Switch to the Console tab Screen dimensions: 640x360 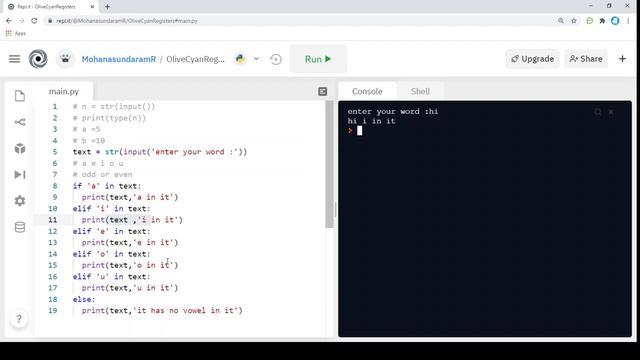[367, 91]
